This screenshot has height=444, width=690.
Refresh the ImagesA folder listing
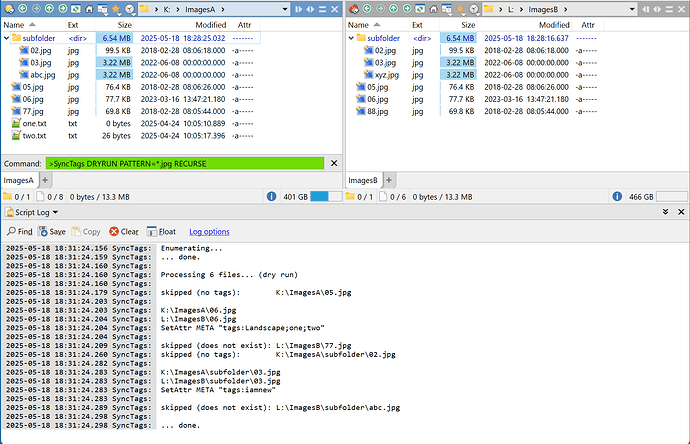[76, 9]
